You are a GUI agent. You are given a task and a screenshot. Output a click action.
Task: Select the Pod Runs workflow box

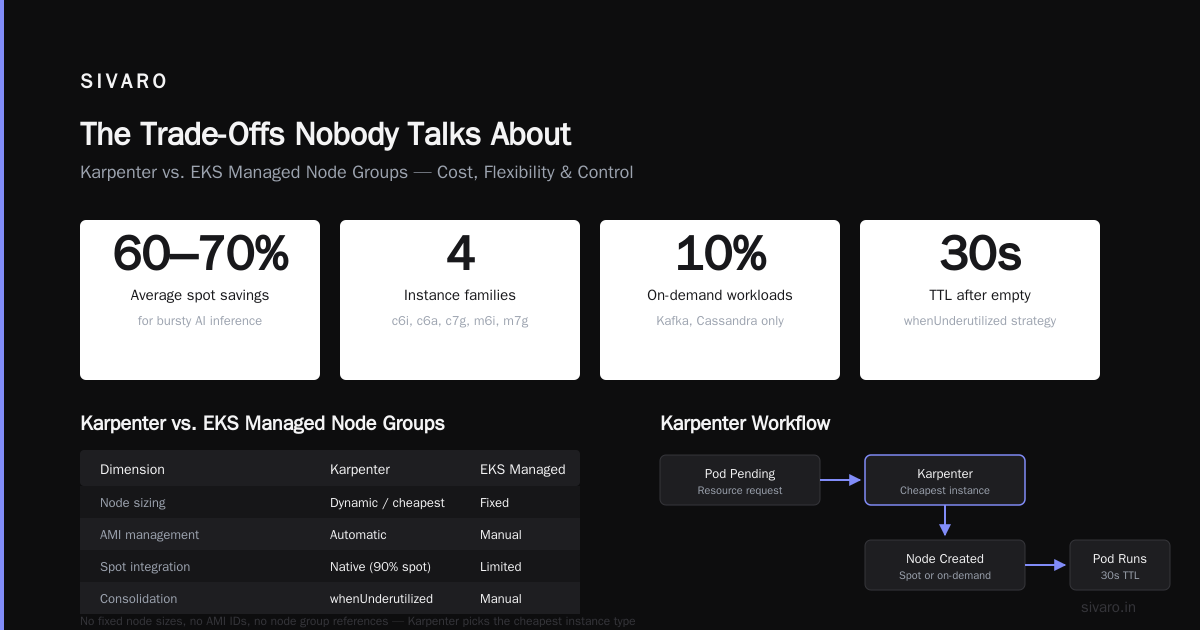[1120, 565]
